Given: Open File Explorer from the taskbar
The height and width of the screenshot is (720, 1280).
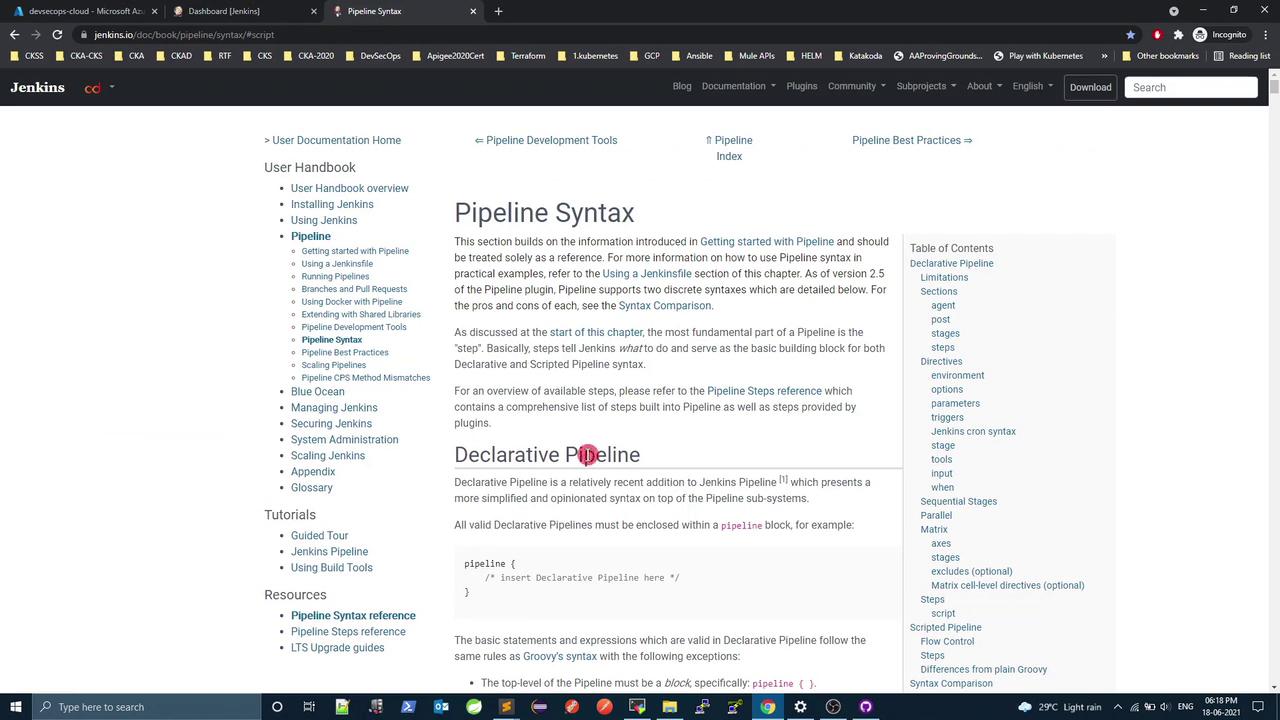Looking at the screenshot, I should pos(670,707).
